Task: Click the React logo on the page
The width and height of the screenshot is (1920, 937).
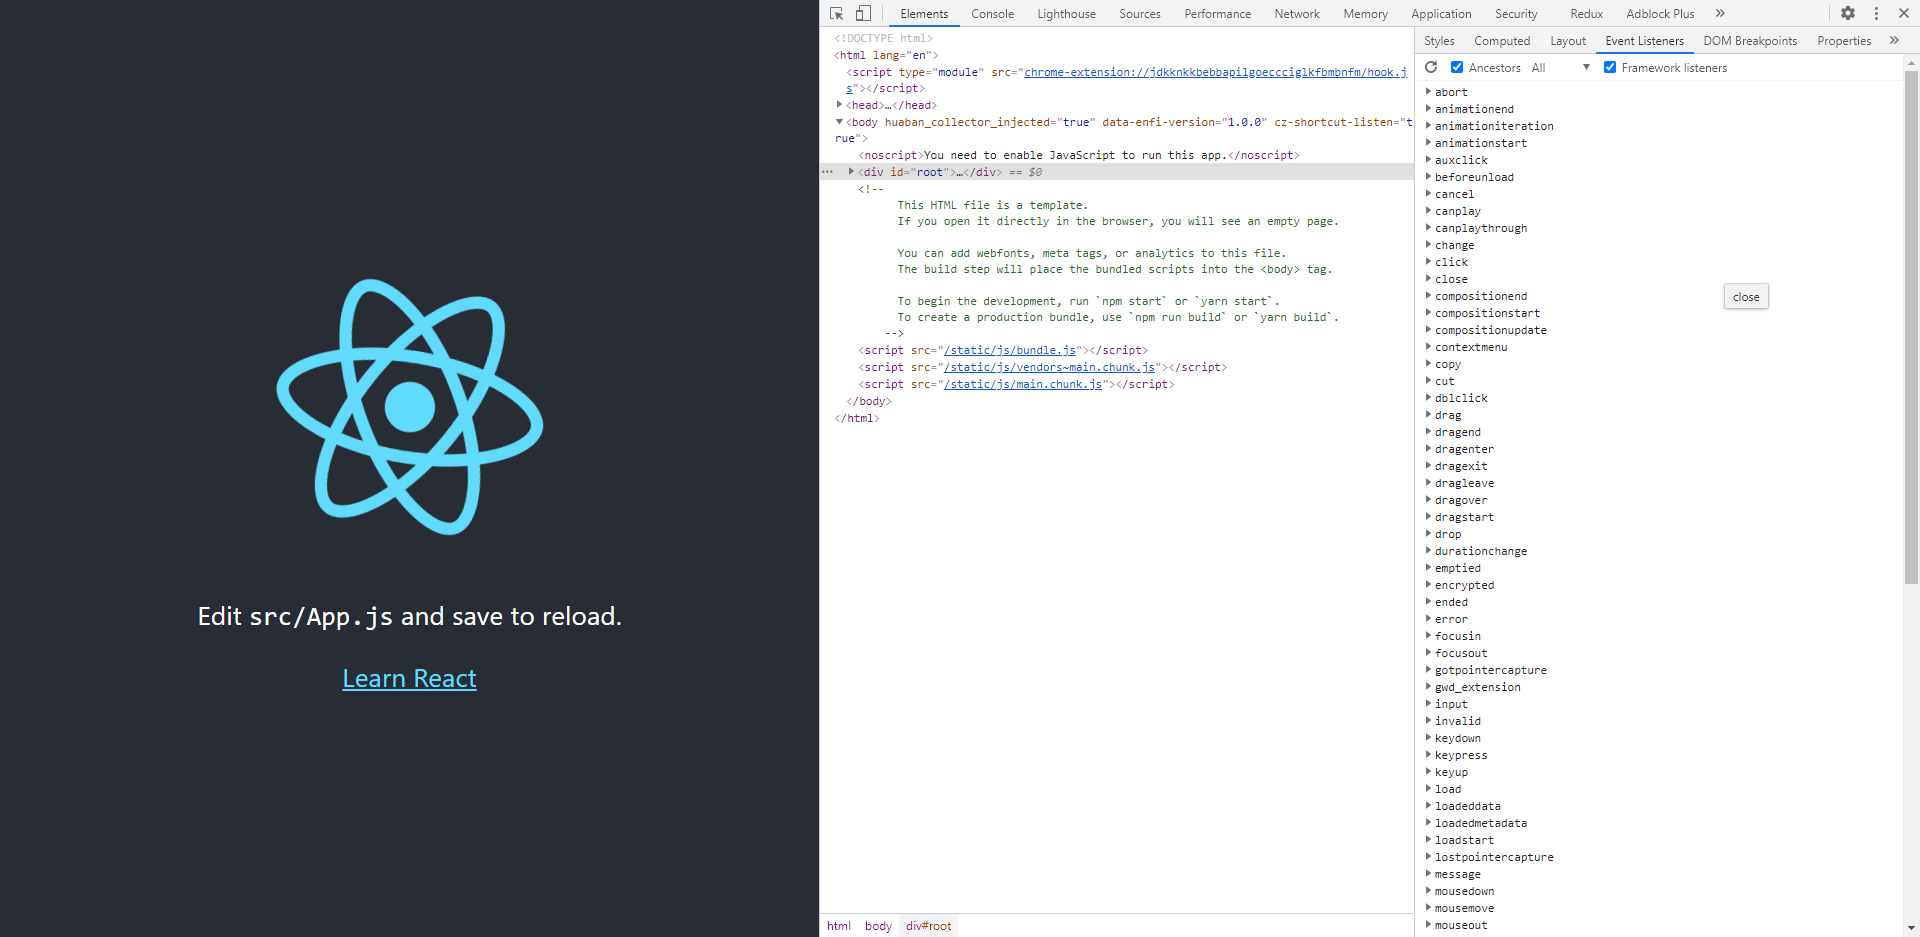Action: coord(410,407)
